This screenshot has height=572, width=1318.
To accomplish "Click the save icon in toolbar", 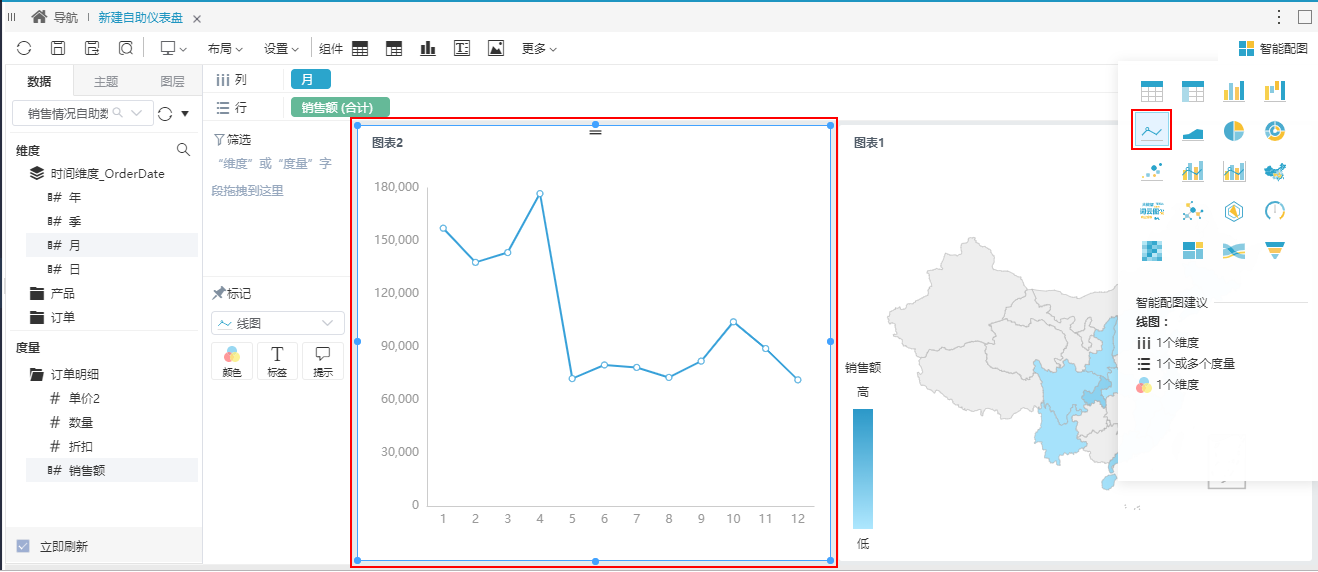I will point(58,48).
